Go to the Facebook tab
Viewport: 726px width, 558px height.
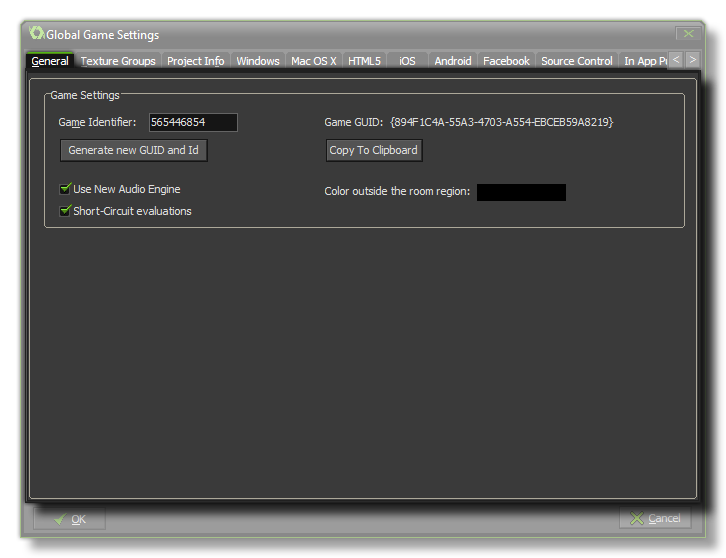[506, 61]
